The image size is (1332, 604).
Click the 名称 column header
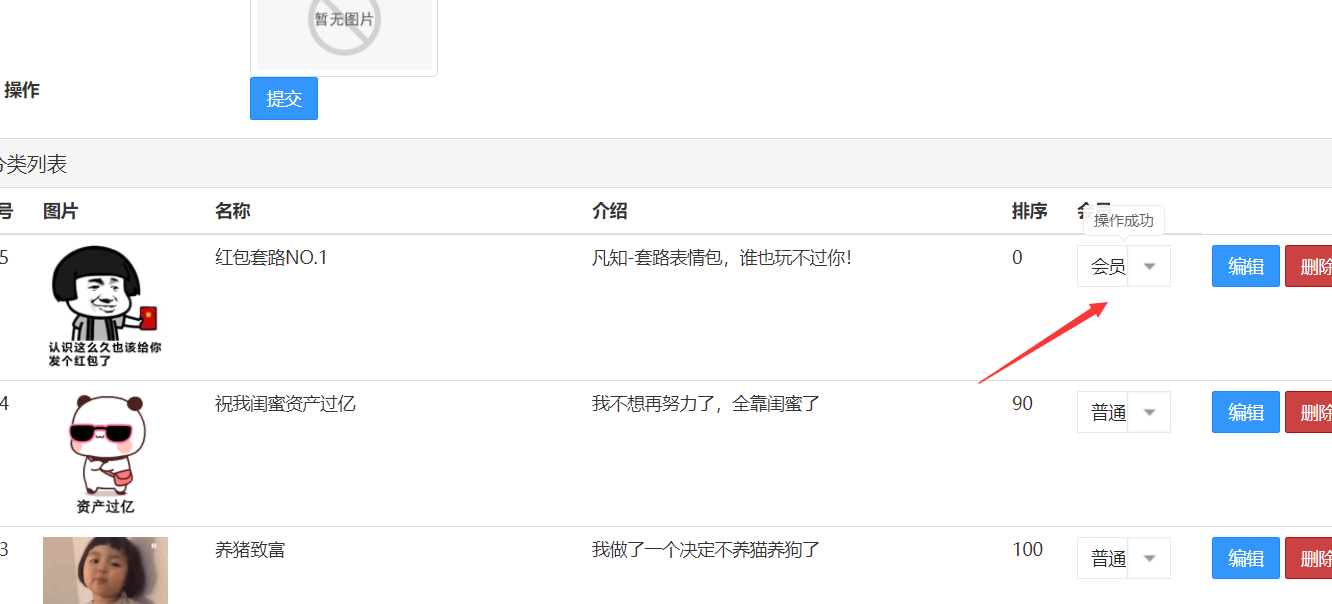pyautogui.click(x=232, y=211)
